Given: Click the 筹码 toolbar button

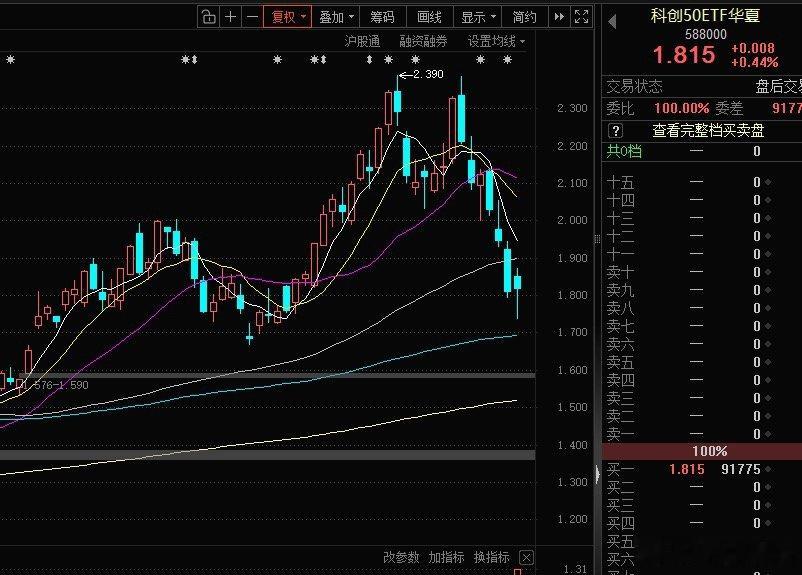Looking at the screenshot, I should 382,17.
